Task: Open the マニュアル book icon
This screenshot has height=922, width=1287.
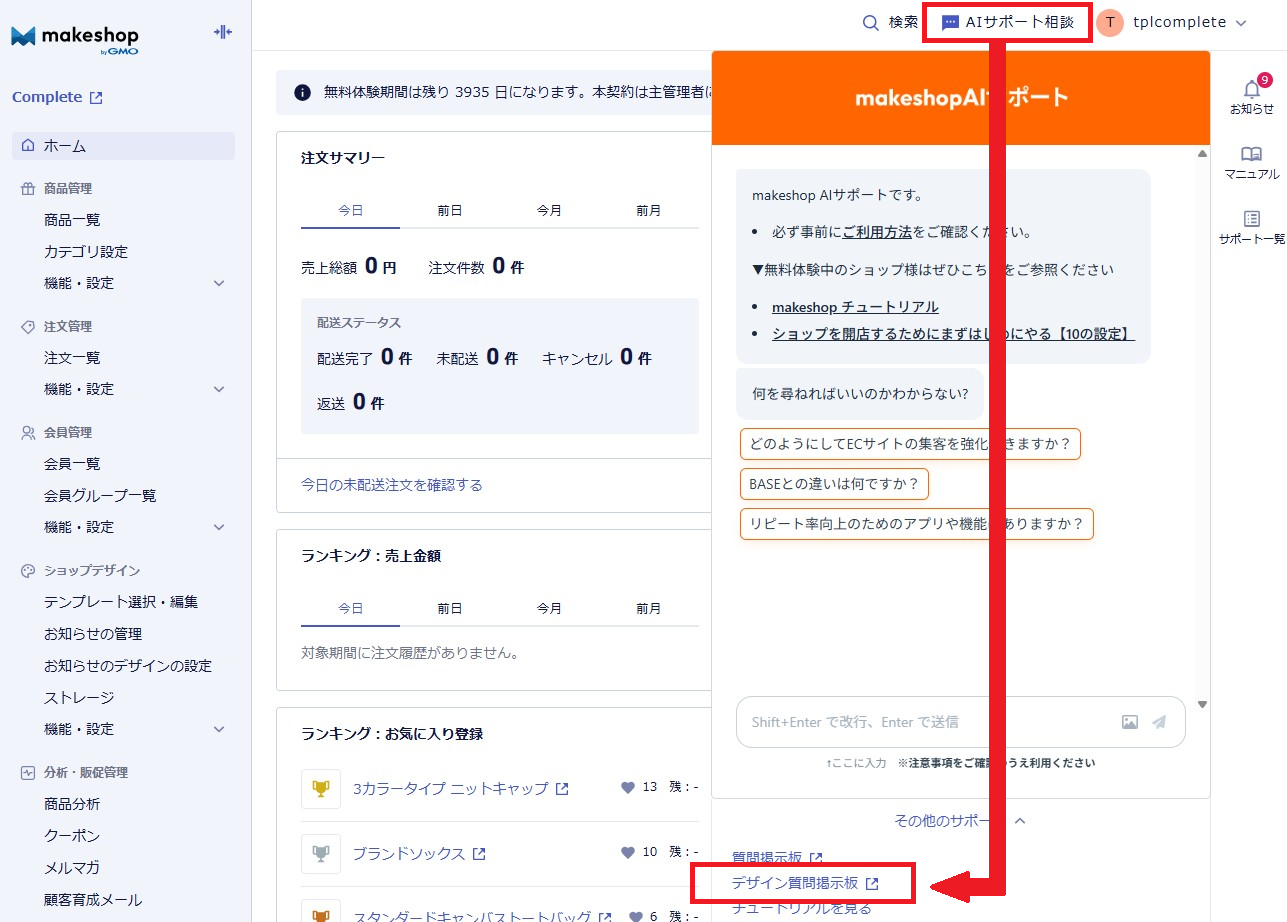Action: (x=1251, y=155)
